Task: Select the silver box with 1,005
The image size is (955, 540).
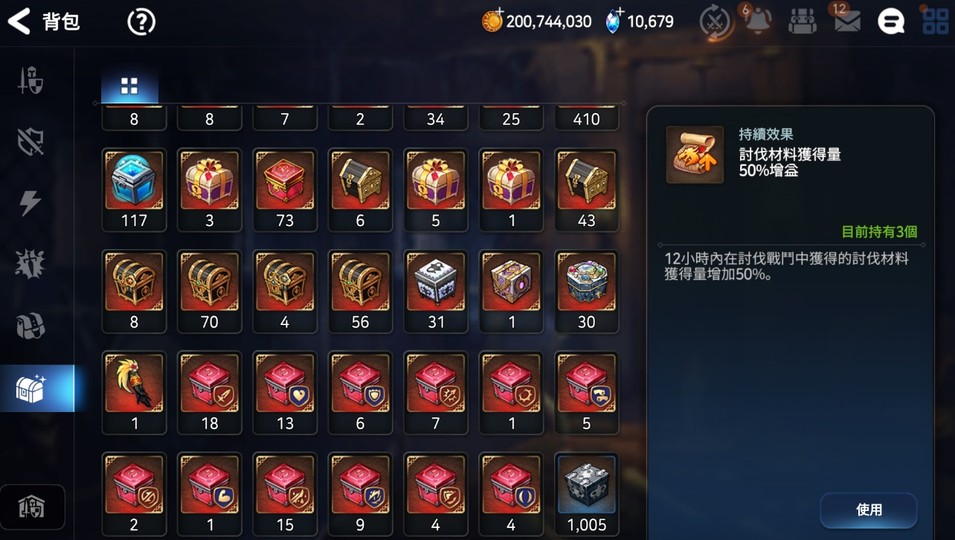Action: tap(587, 494)
